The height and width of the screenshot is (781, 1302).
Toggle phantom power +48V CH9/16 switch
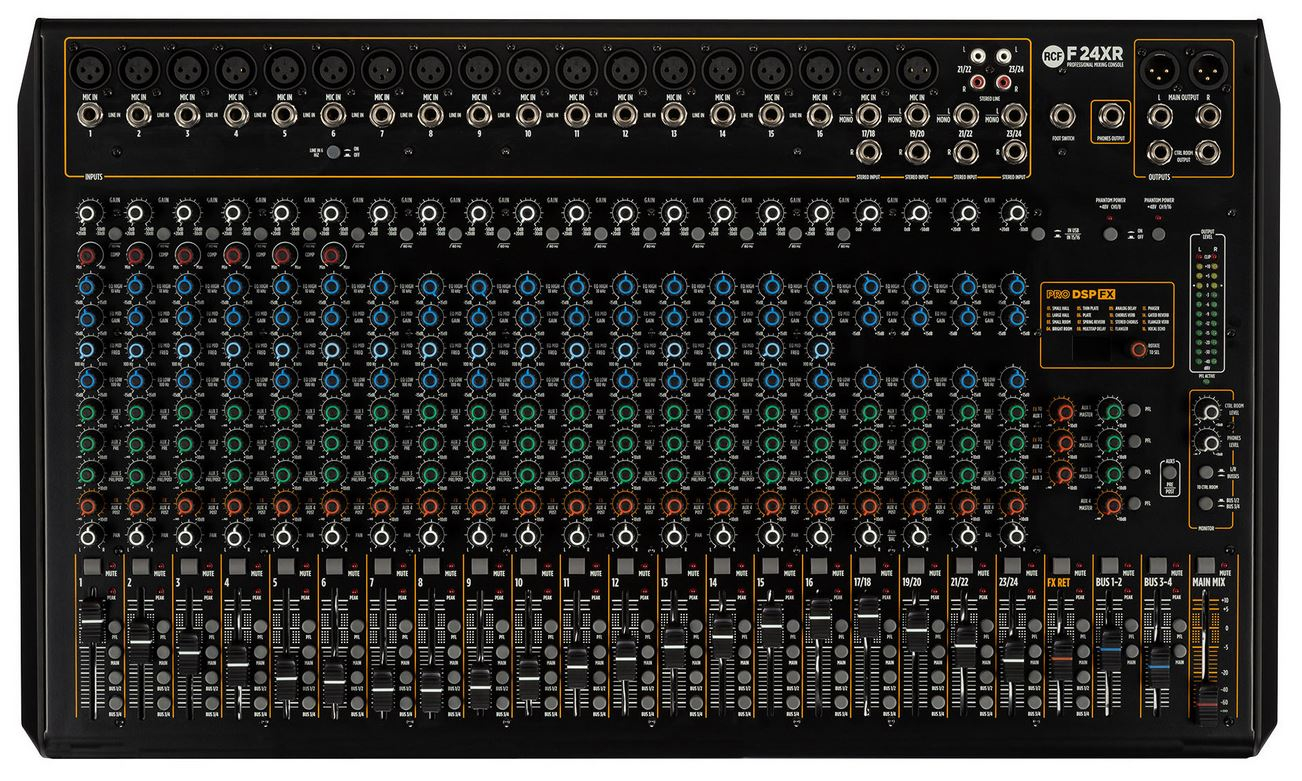pyautogui.click(x=1159, y=233)
